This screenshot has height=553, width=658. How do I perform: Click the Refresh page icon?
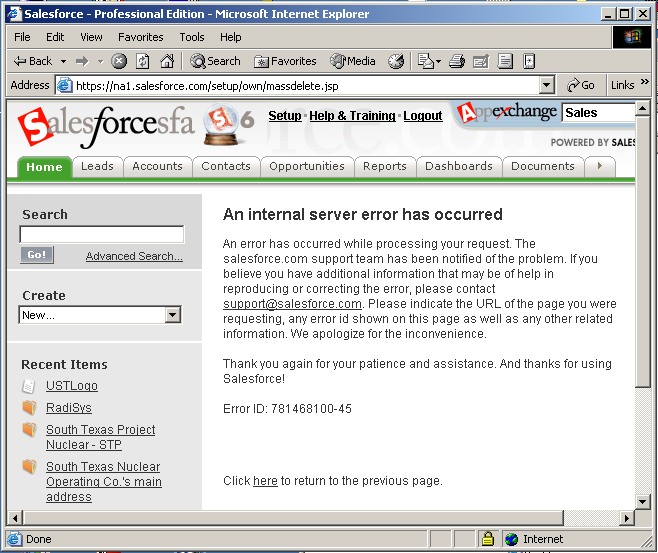[x=143, y=61]
